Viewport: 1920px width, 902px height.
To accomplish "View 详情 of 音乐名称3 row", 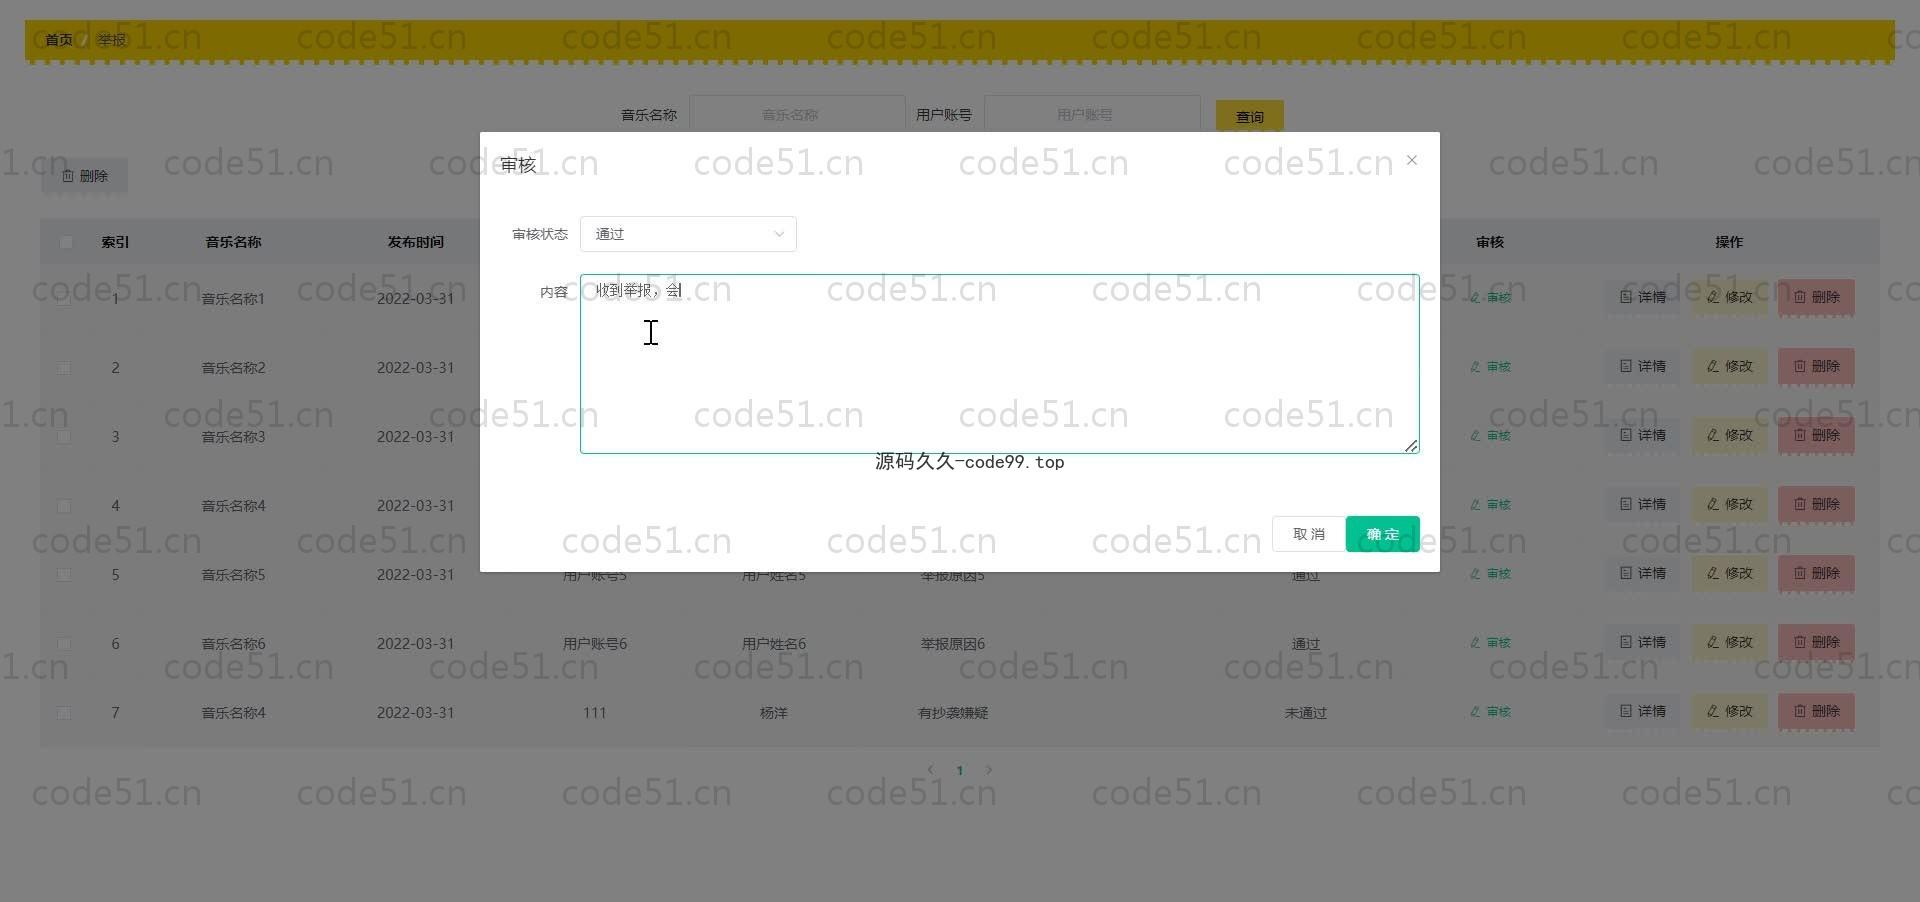I will pyautogui.click(x=1643, y=435).
